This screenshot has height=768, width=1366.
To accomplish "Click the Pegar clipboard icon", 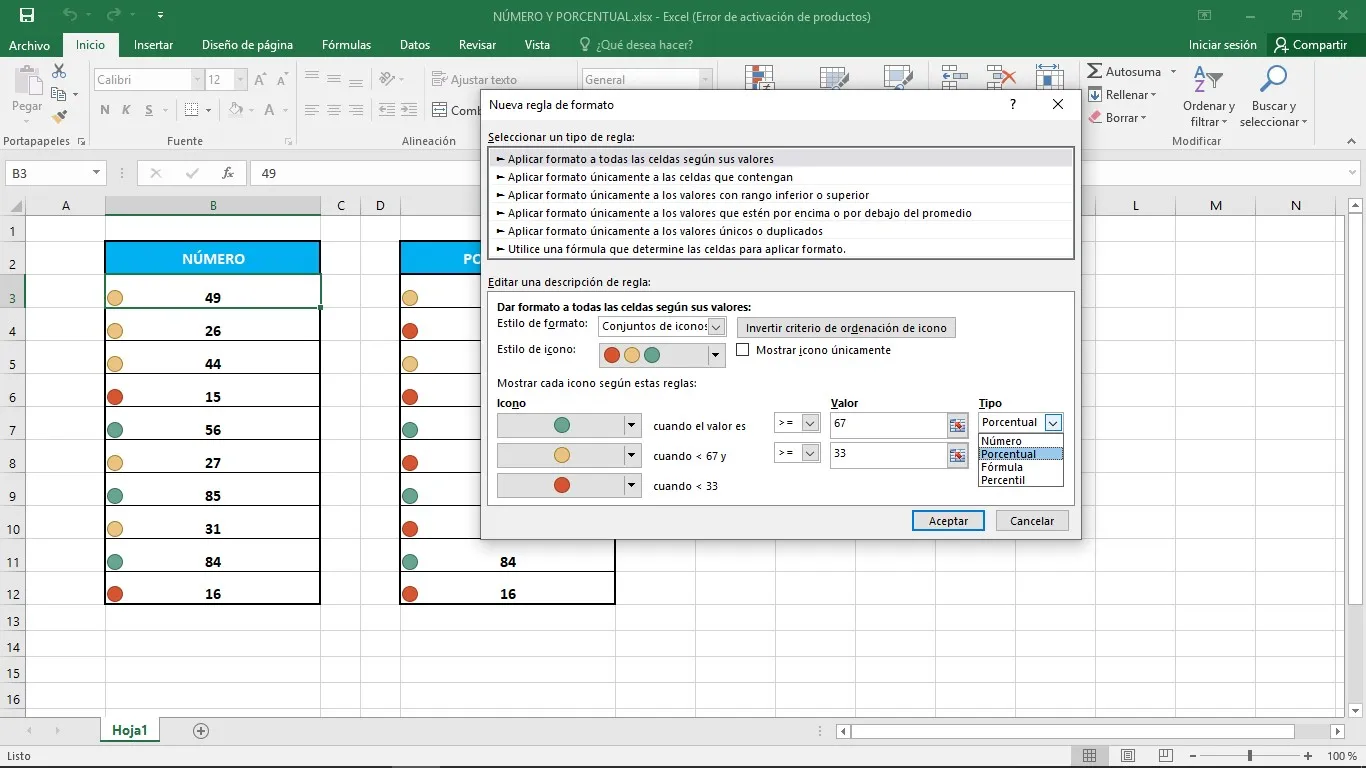I will (x=27, y=82).
